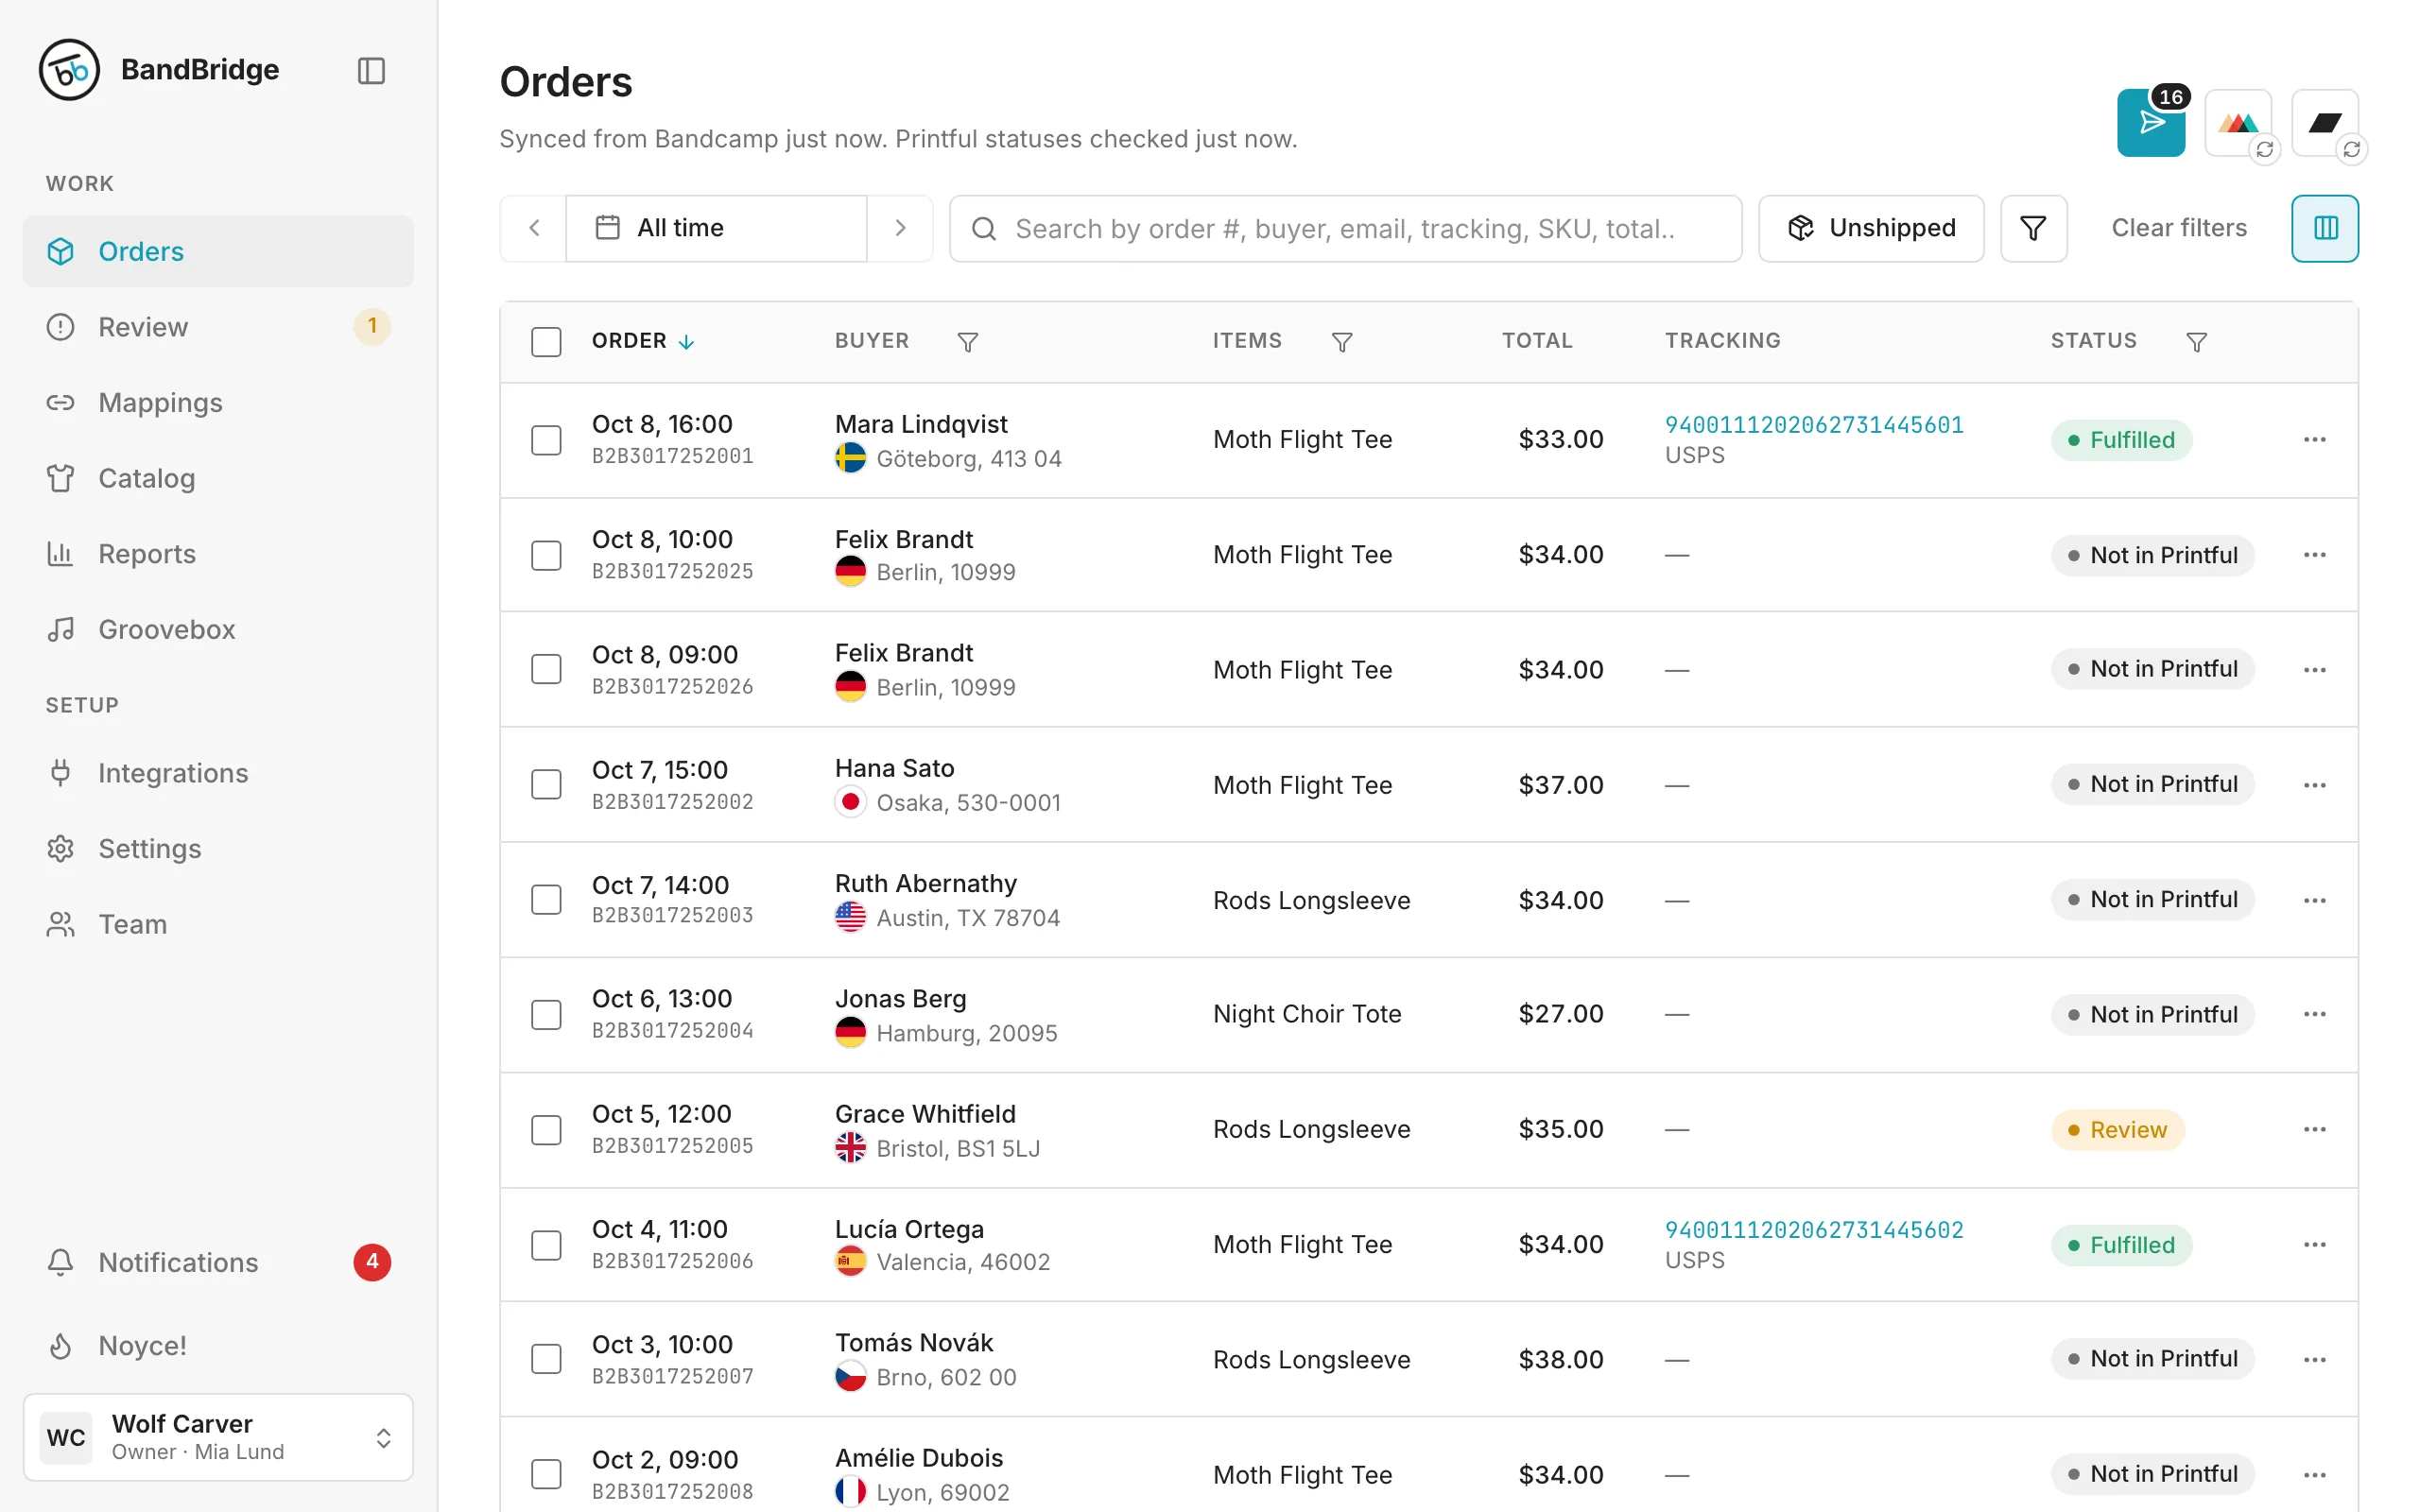Open Integrations setup page
Screen dimensions: 2420x1512
[218, 773]
